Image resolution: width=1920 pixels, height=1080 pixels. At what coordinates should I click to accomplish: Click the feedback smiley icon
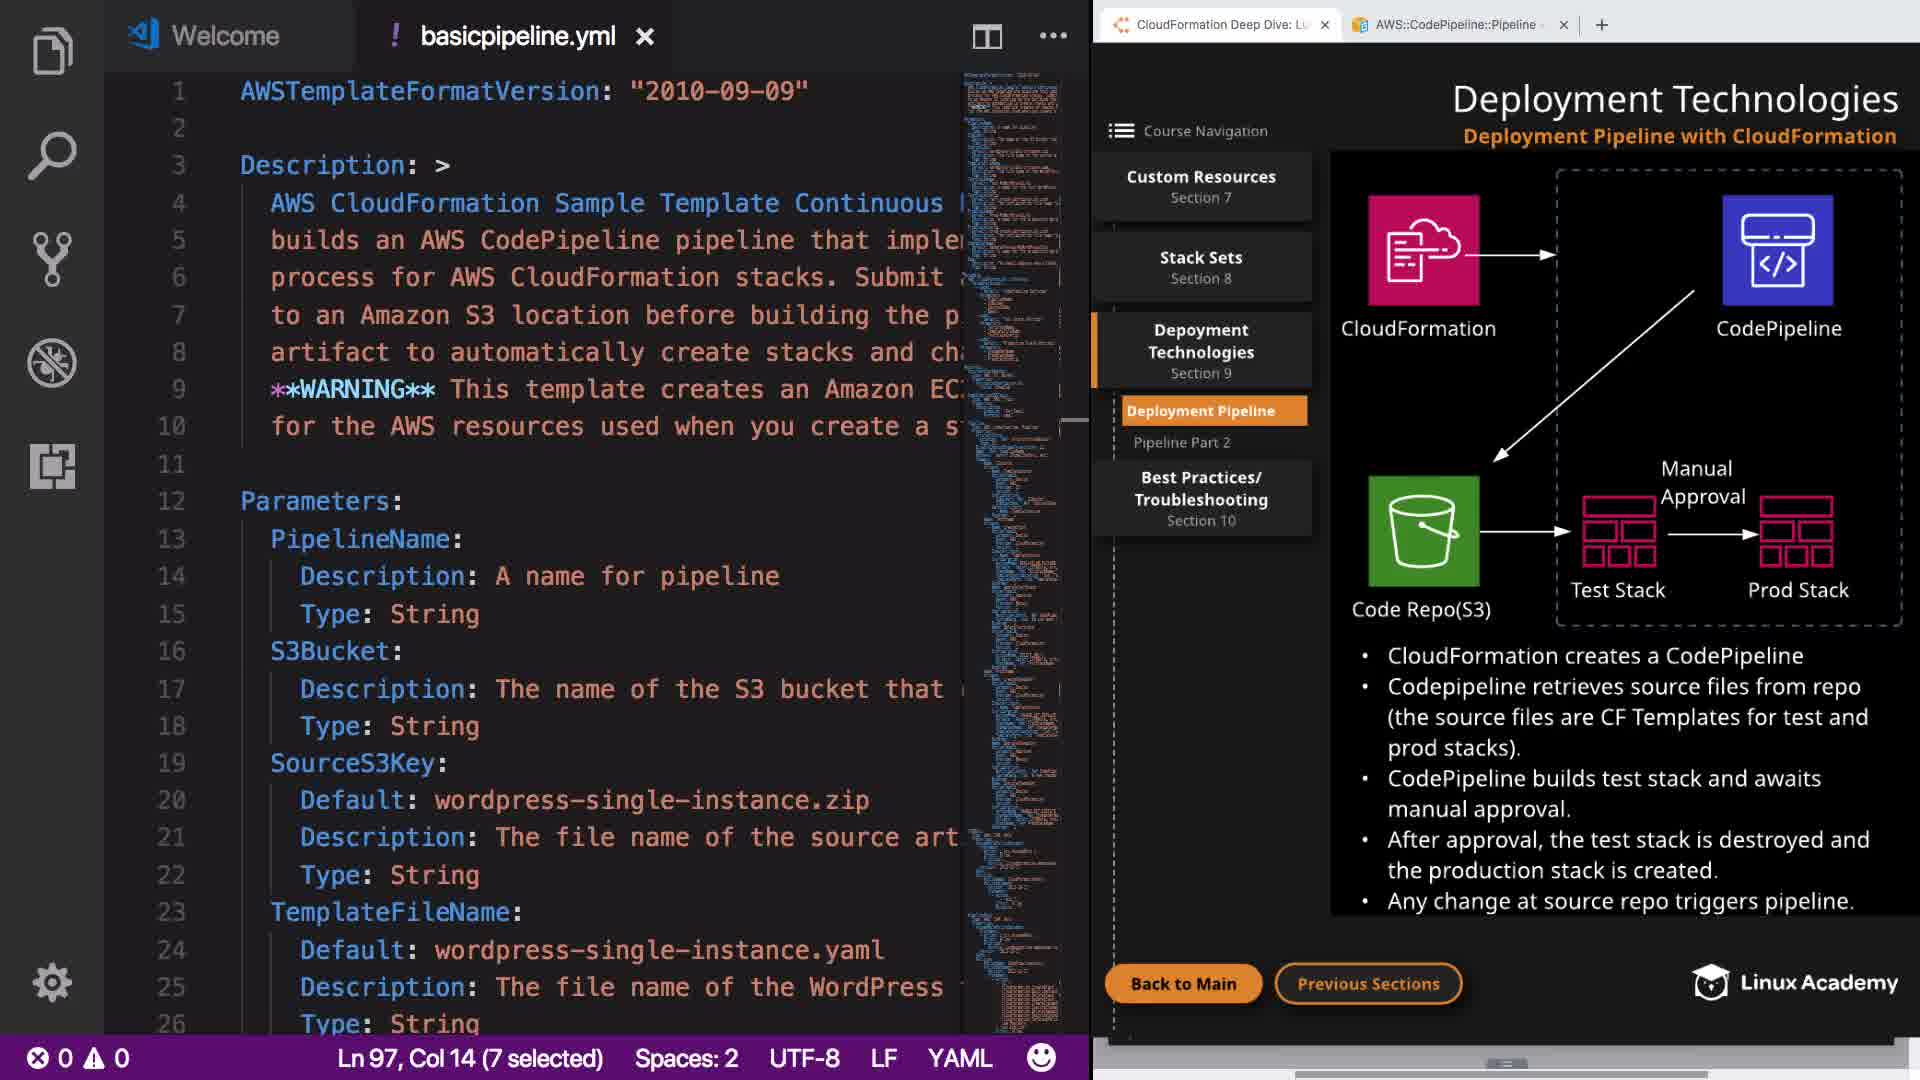coord(1041,1057)
